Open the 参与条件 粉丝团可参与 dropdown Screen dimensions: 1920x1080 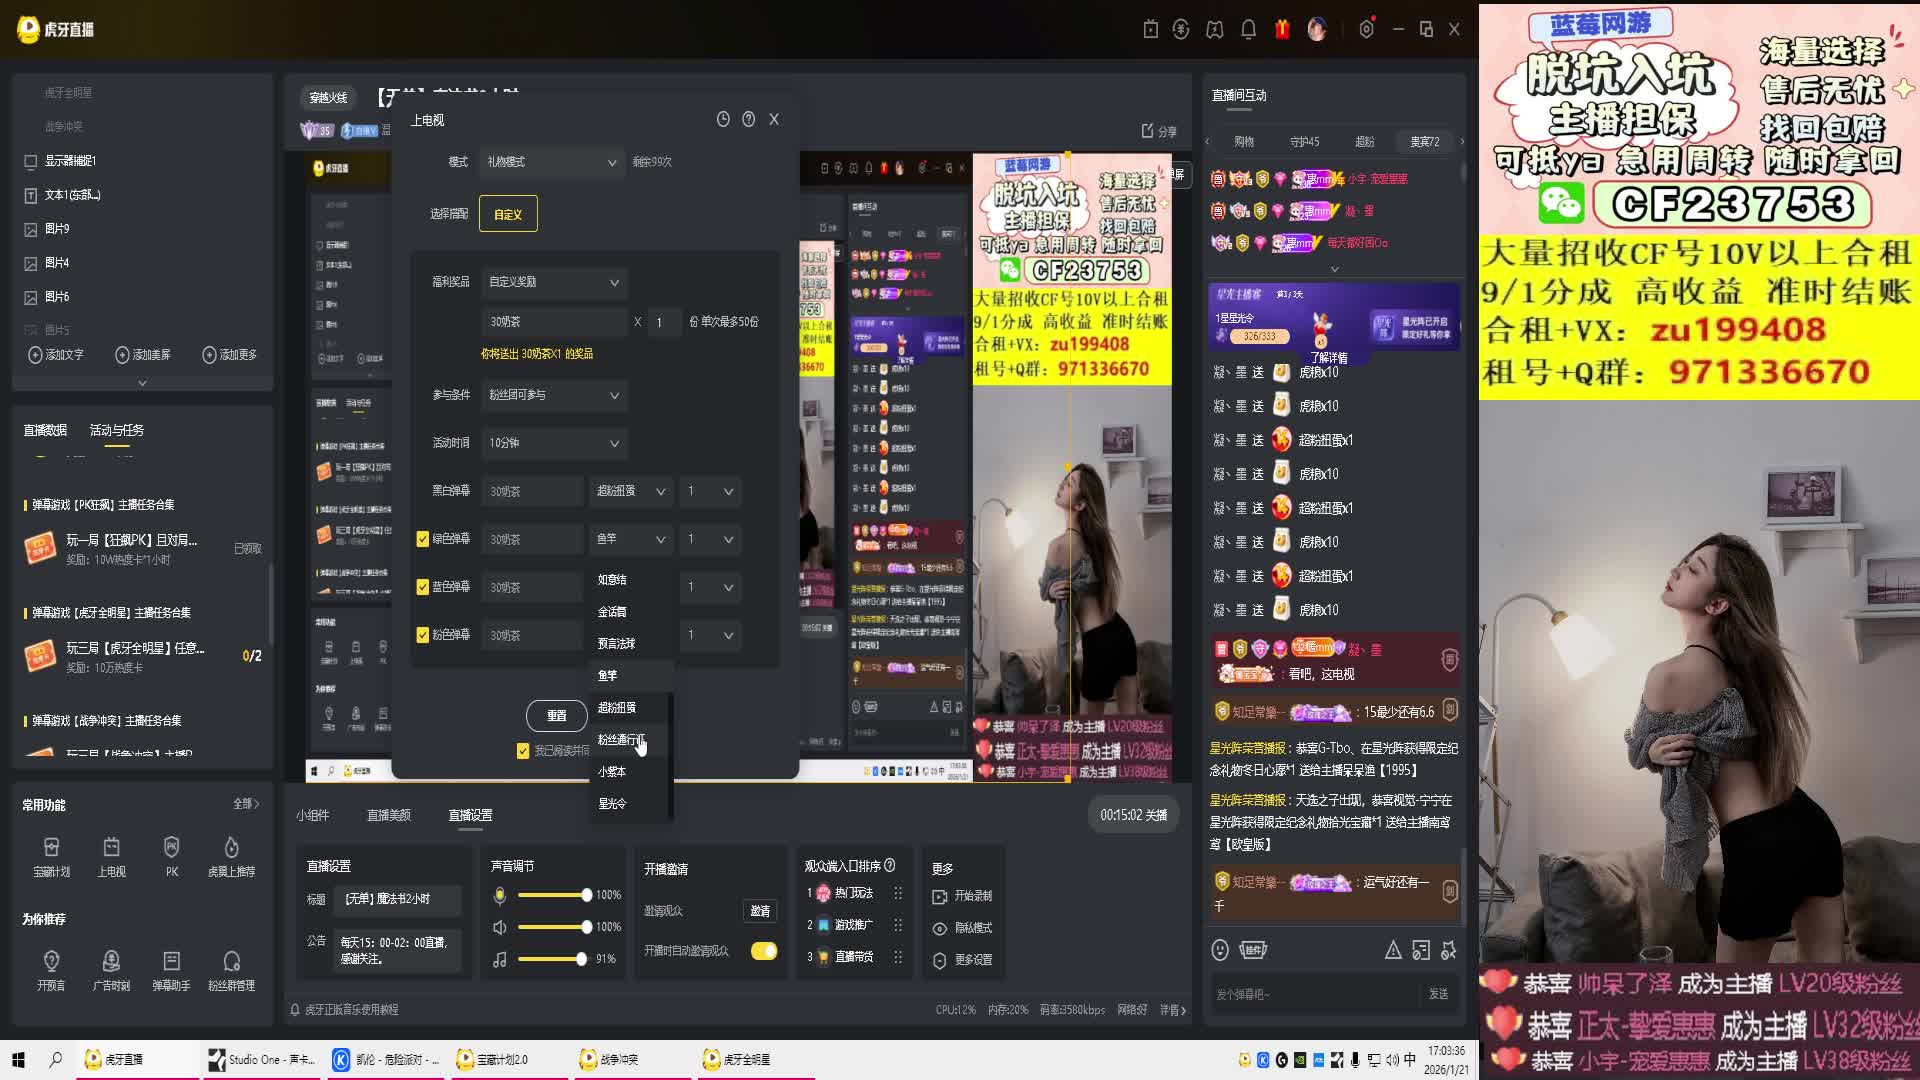tap(554, 395)
